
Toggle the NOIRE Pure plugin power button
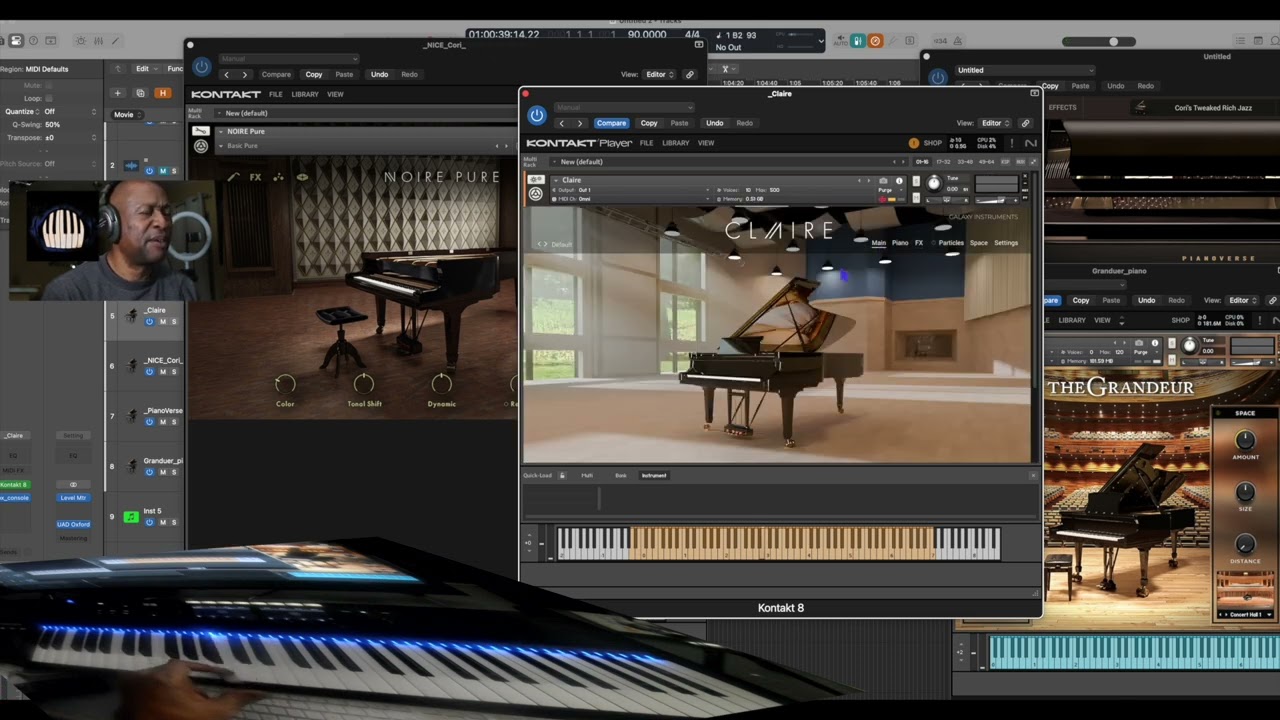pos(202,67)
